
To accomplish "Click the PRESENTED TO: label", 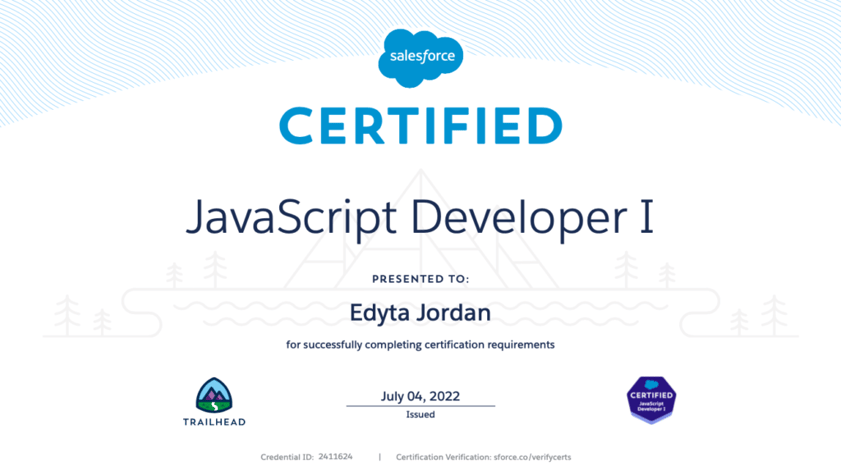I will click(x=420, y=279).
